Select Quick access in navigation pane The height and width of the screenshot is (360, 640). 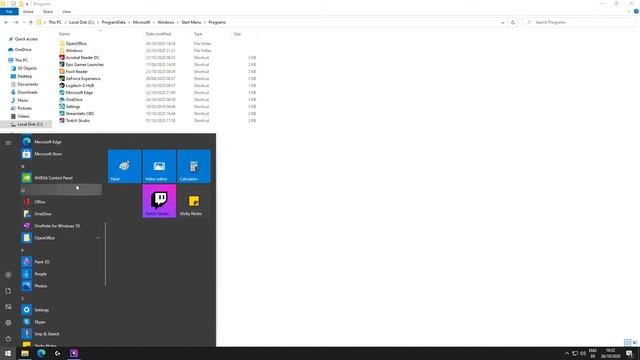(x=26, y=39)
